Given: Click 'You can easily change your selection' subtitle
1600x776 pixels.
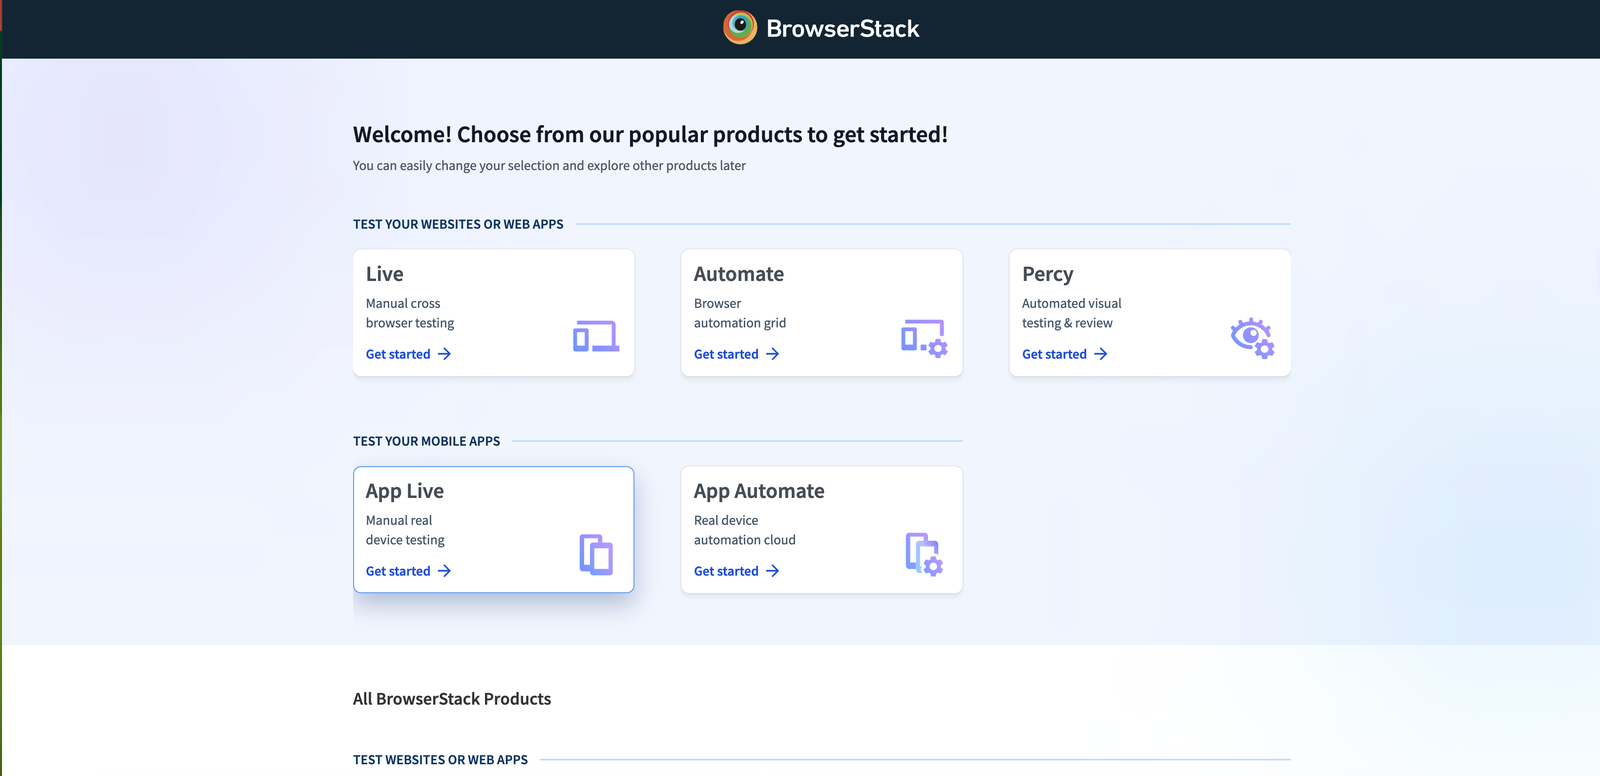Looking at the screenshot, I should pos(549,166).
